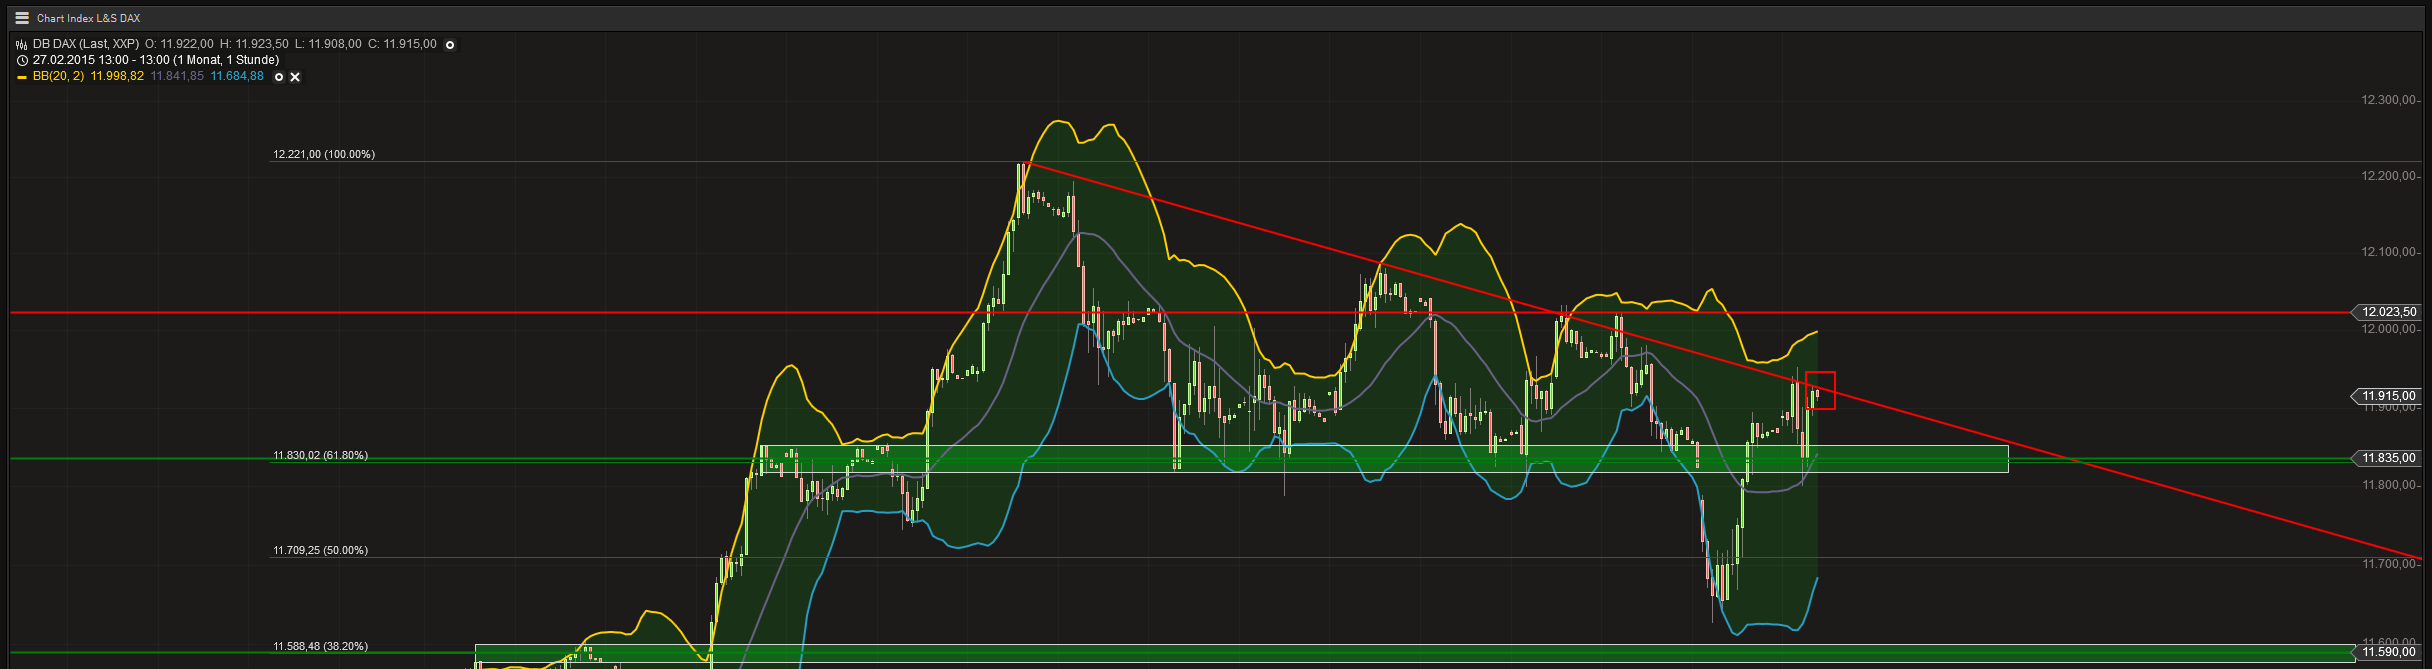This screenshot has height=669, width=2432.
Task: Click Fibonacci label 11.709,25 (50.00%)
Action: click(320, 550)
